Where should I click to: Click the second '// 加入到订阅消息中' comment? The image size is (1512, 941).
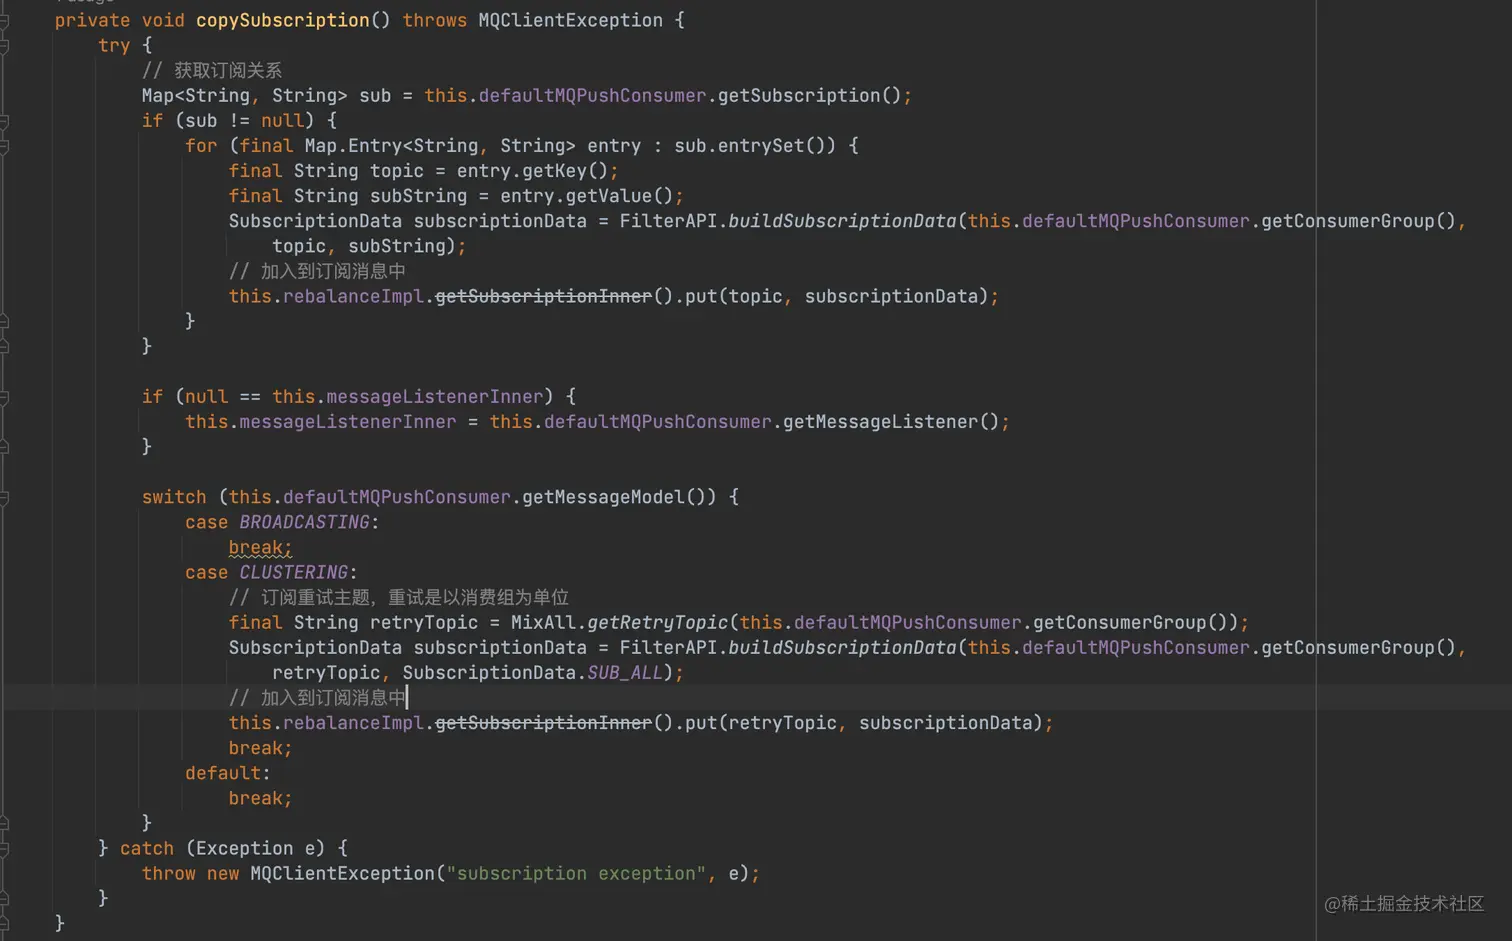[x=317, y=698]
